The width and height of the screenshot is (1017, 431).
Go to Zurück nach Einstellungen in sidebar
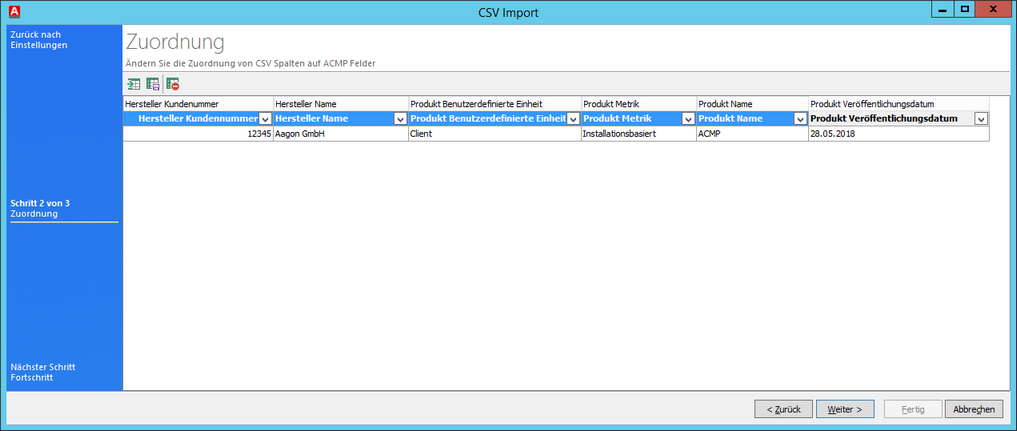click(x=39, y=39)
